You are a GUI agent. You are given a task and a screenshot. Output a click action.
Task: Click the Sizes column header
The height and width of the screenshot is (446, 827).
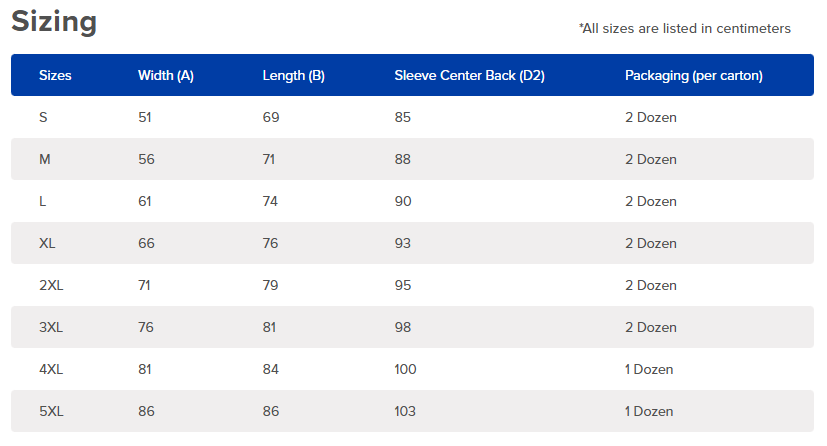pos(55,75)
